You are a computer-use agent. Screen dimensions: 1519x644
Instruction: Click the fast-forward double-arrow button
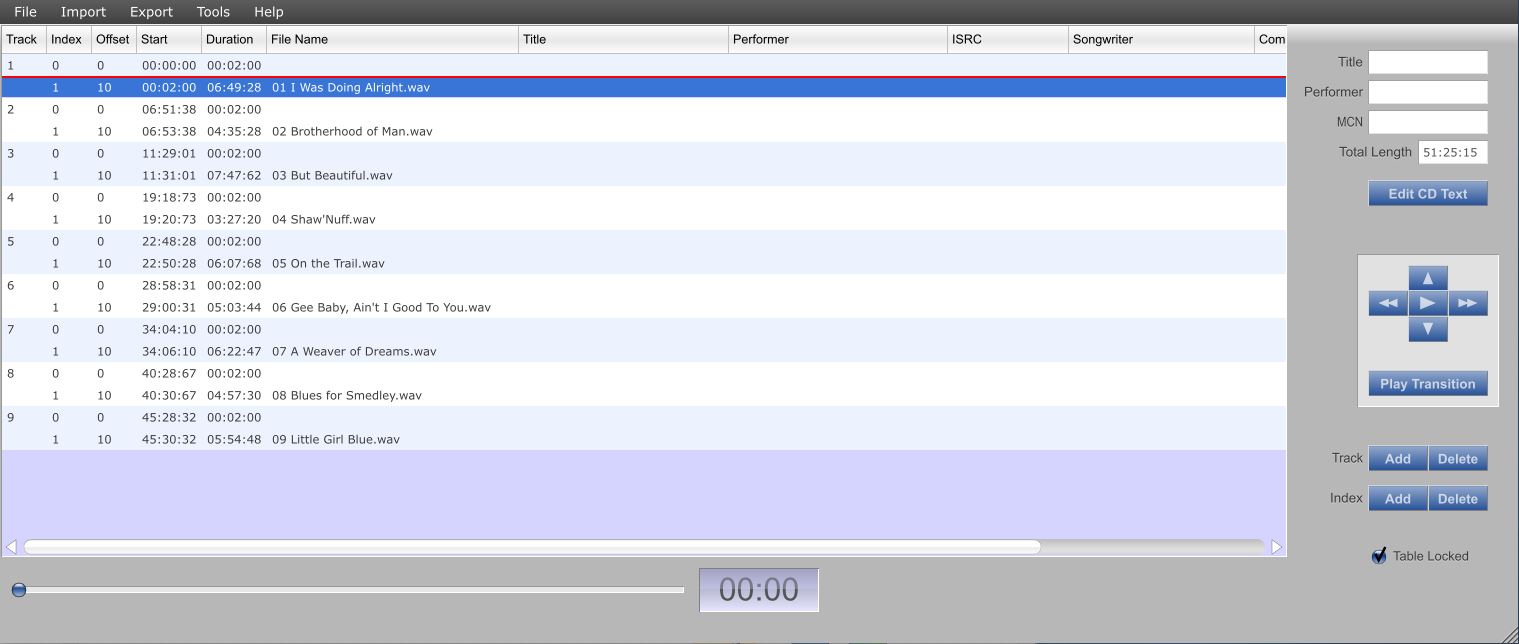point(1467,303)
